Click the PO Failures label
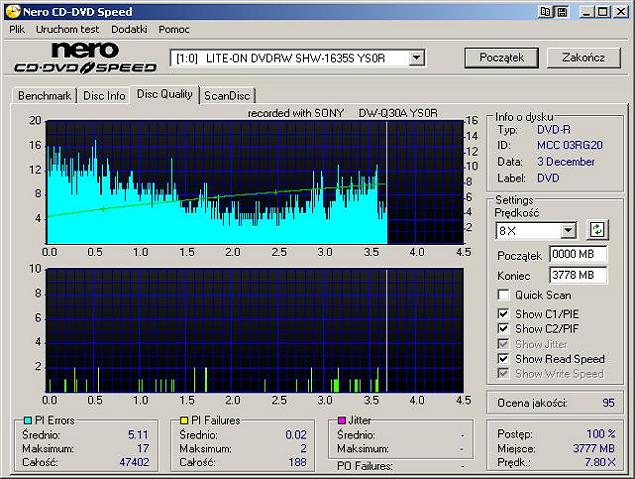Viewport: 635px width, 479px height. pos(364,466)
